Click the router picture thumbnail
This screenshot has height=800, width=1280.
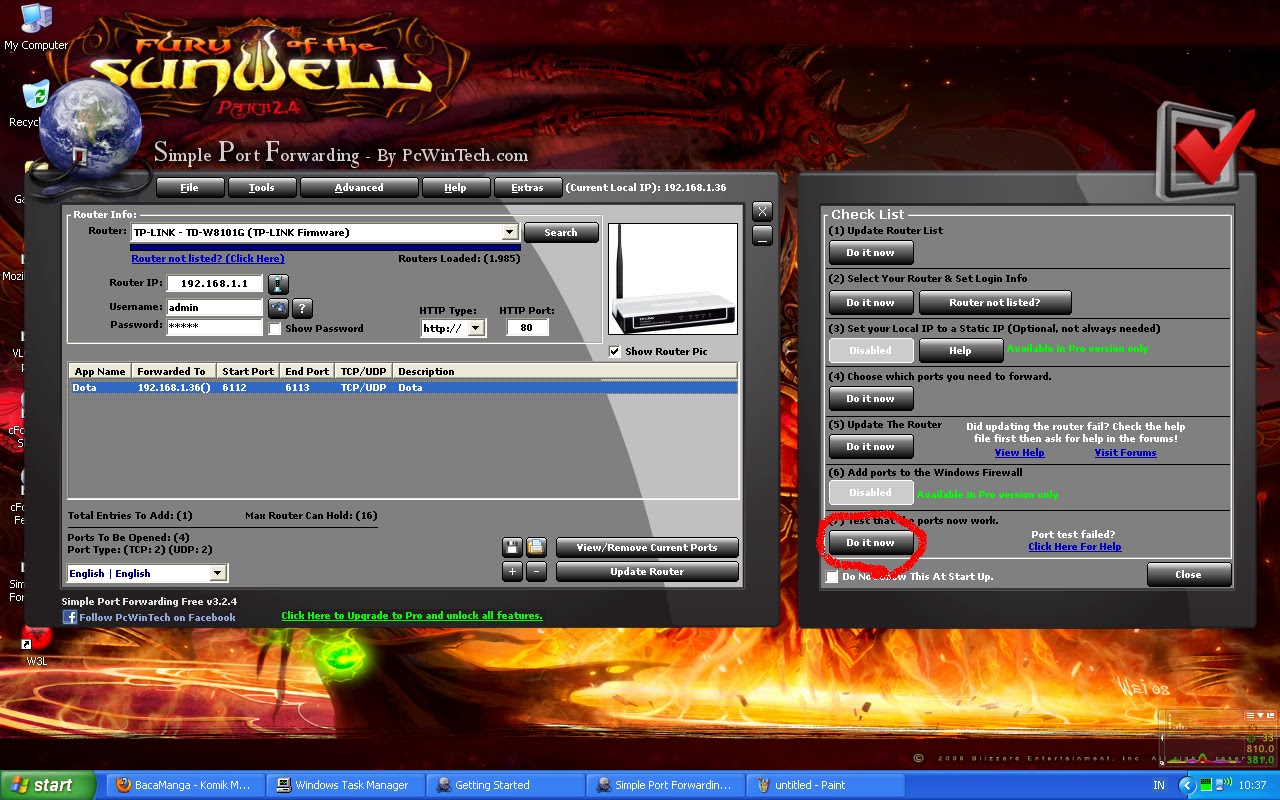[x=673, y=278]
